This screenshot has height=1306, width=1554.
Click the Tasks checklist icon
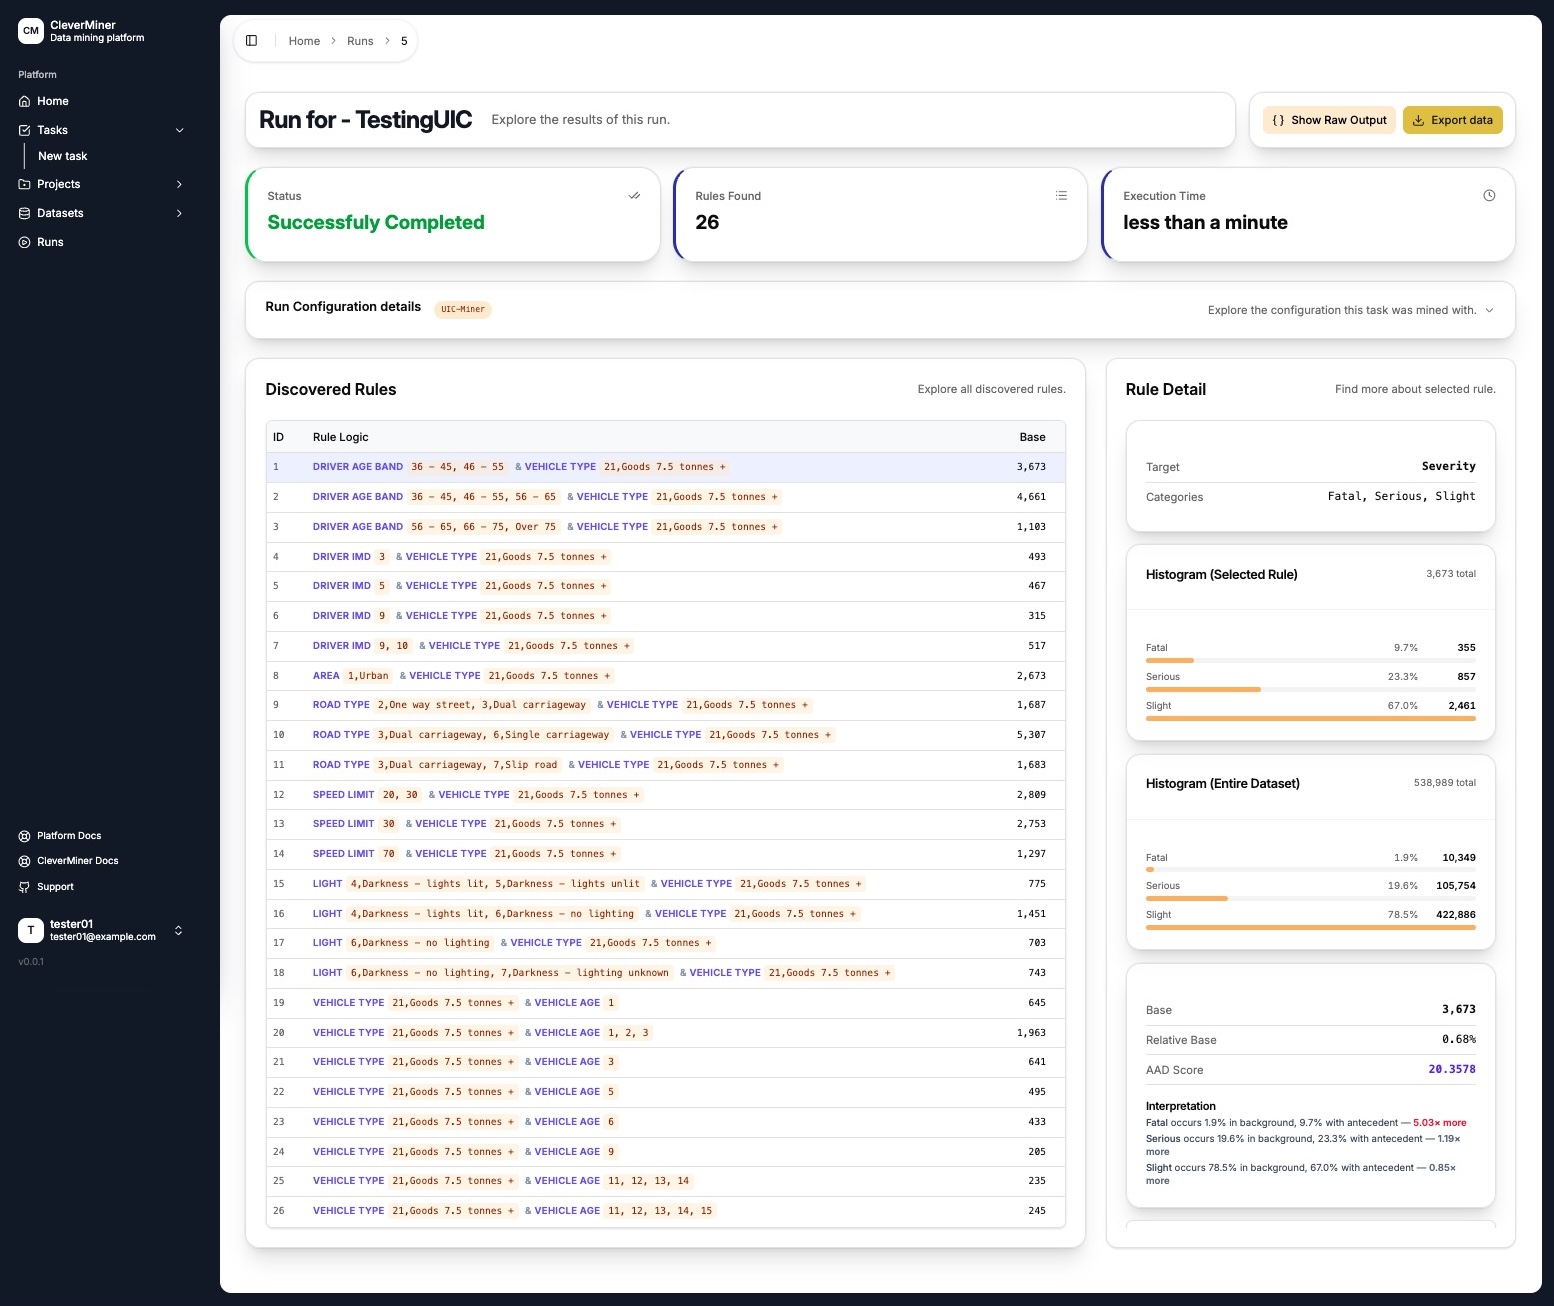click(x=24, y=130)
